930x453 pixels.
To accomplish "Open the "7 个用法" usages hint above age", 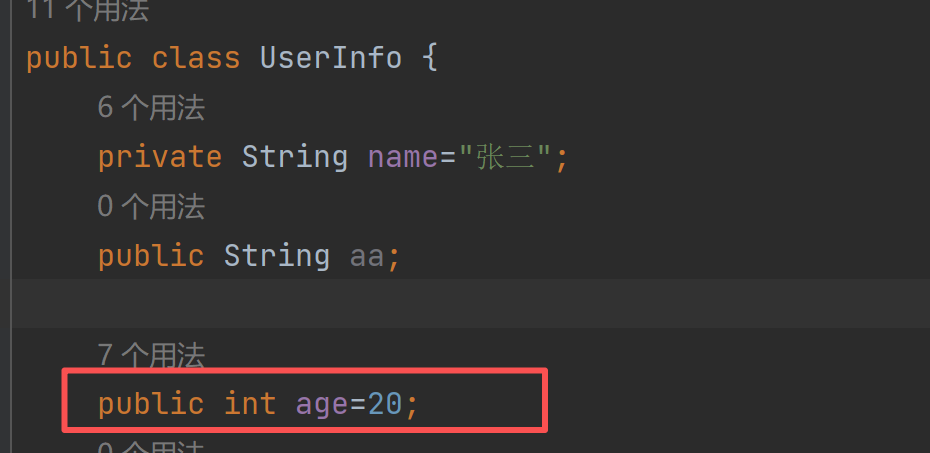I will (x=151, y=355).
